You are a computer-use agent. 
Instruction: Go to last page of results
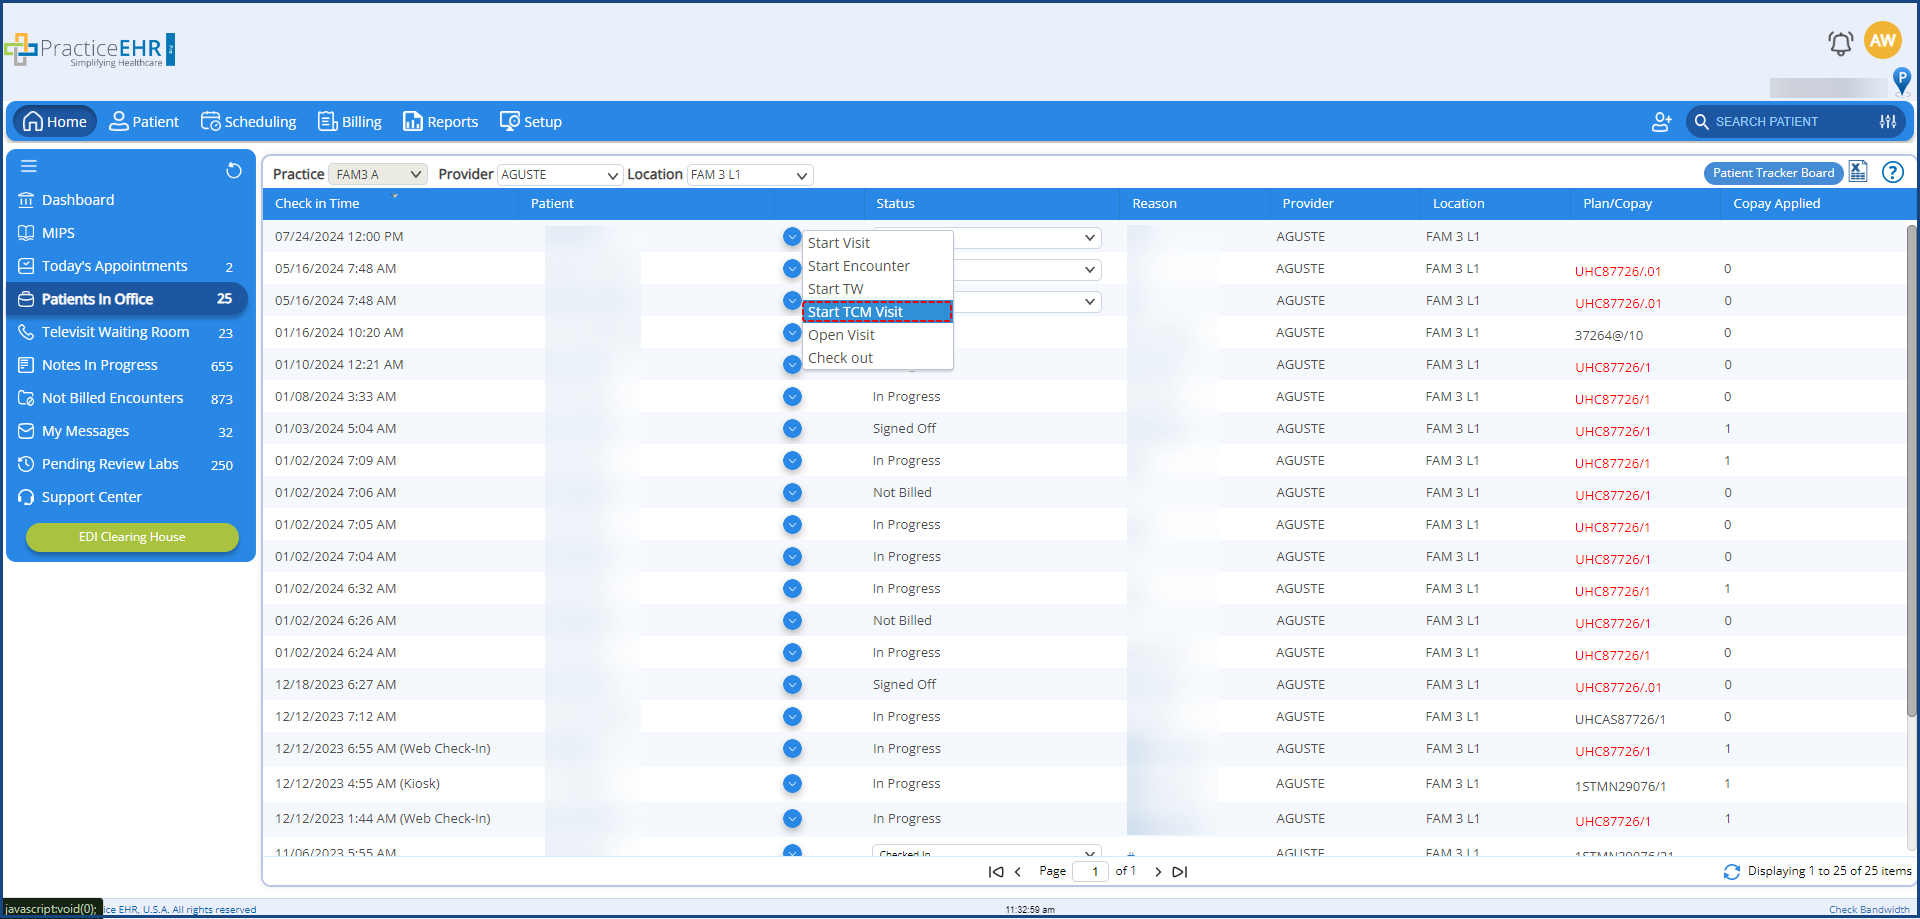[1180, 872]
